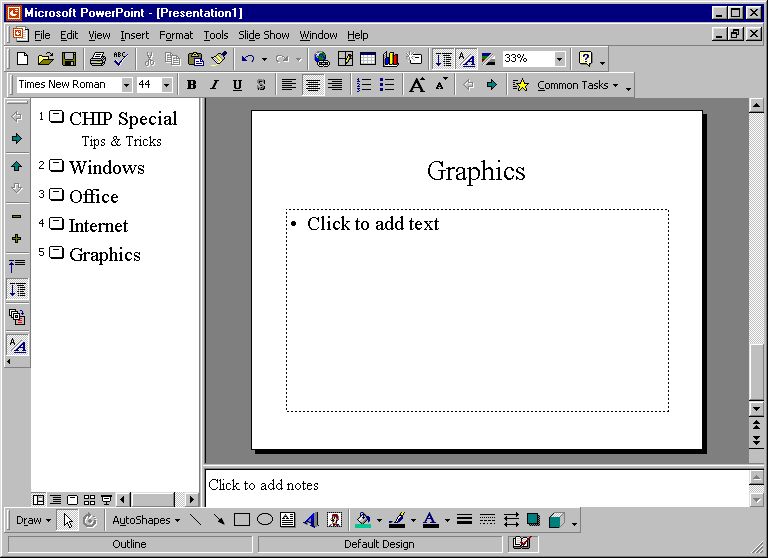Open the Format menu
This screenshot has width=768, height=558.
pos(176,35)
